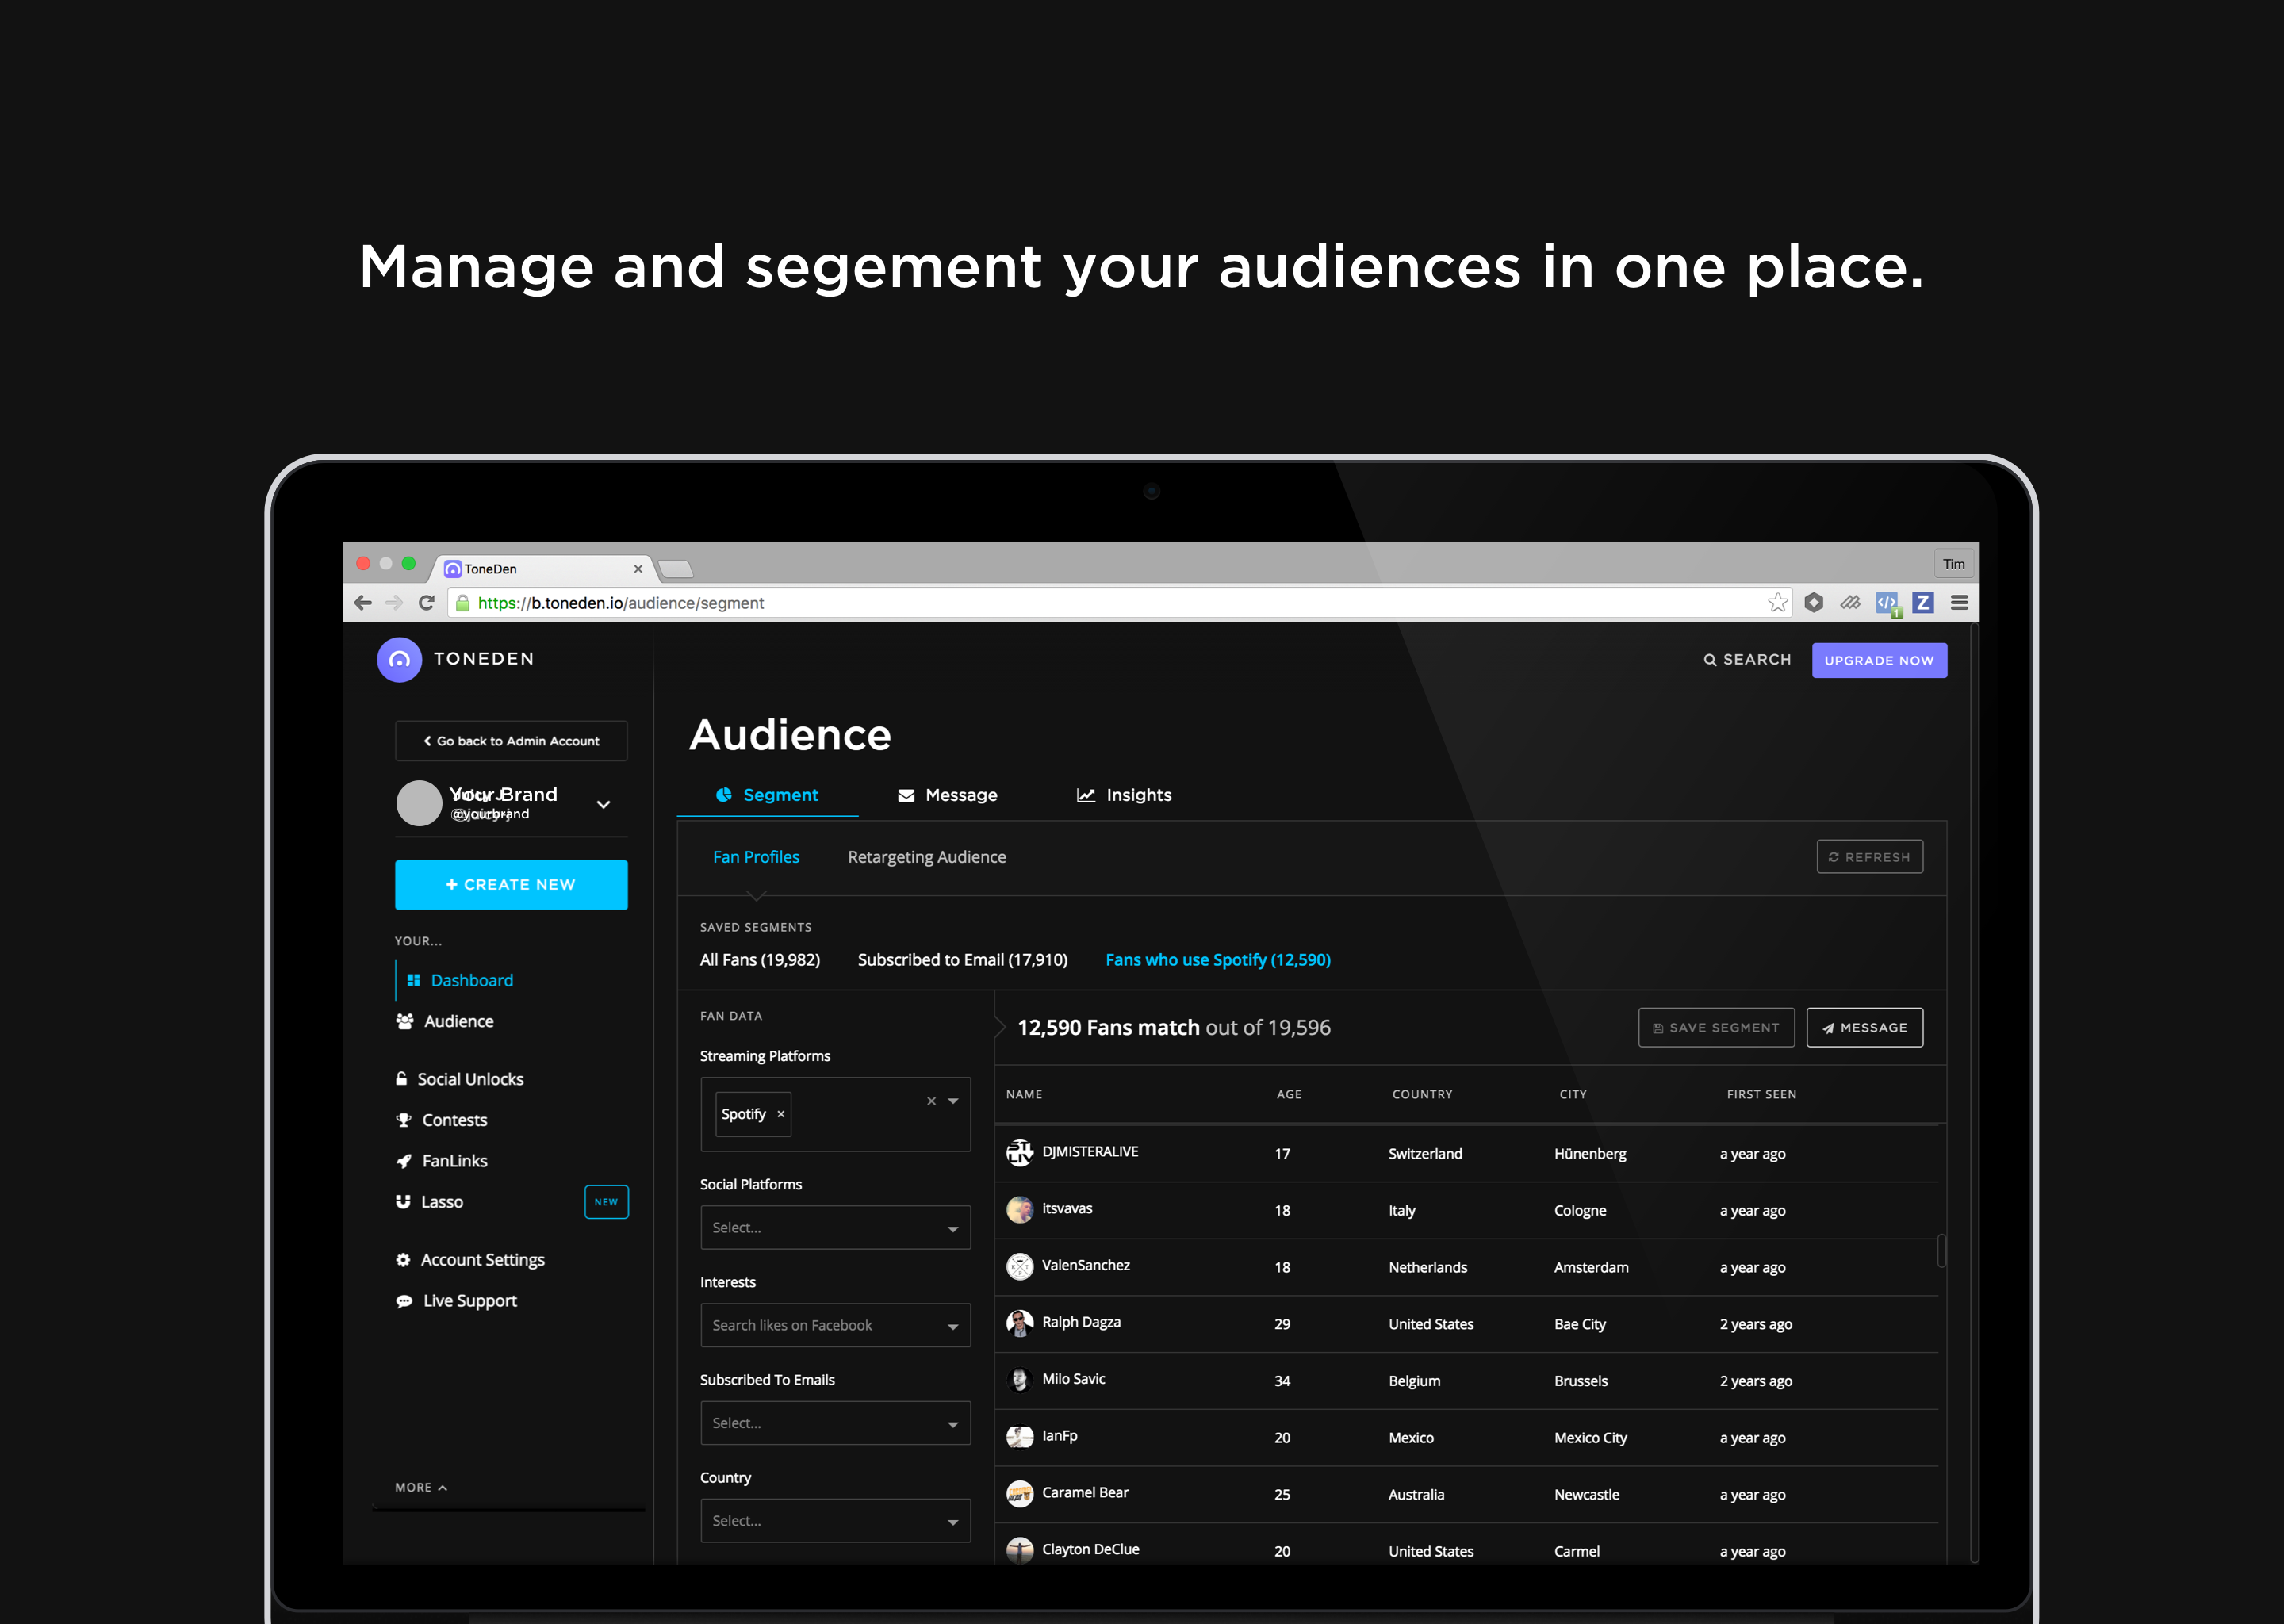Click the ToneDen logo icon

399,659
